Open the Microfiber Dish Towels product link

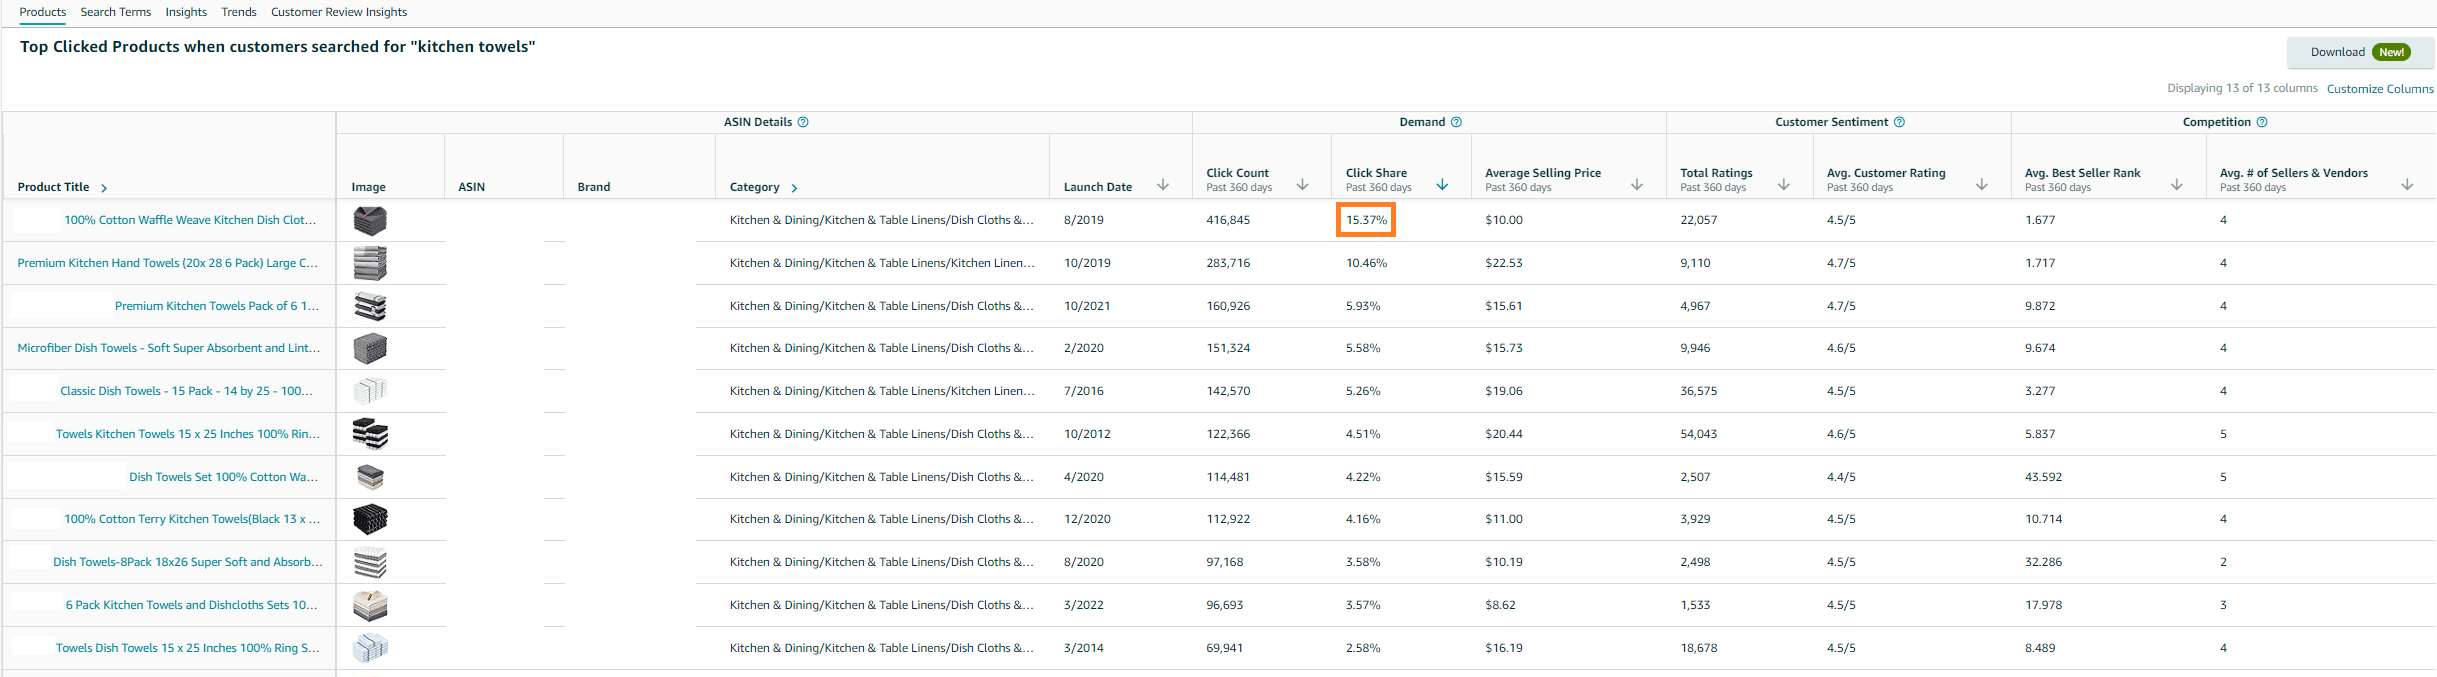pos(169,348)
